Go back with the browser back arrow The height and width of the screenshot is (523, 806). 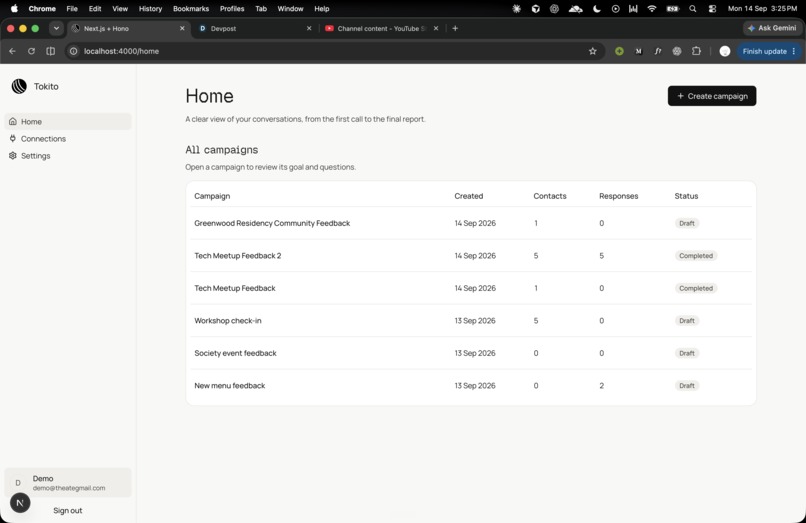pos(12,51)
